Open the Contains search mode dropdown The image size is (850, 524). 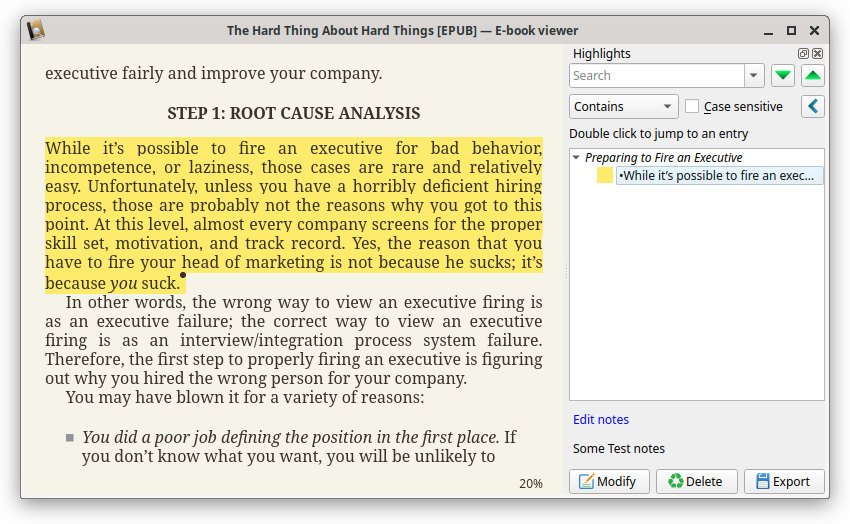pyautogui.click(x=624, y=106)
